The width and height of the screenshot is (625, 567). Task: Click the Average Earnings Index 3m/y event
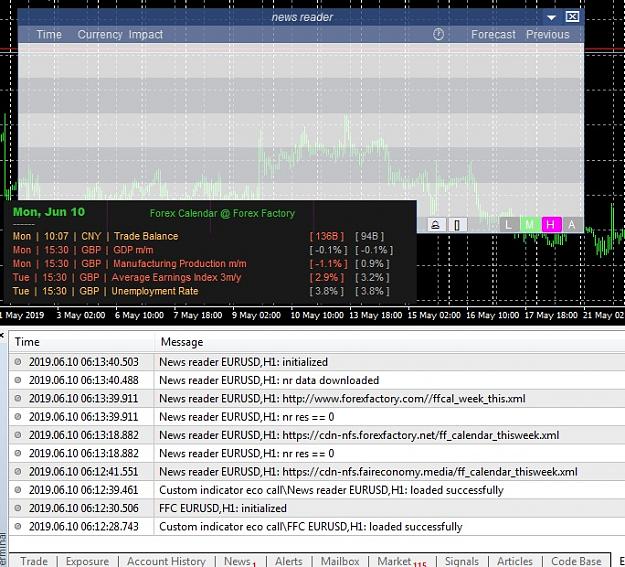coord(127,277)
